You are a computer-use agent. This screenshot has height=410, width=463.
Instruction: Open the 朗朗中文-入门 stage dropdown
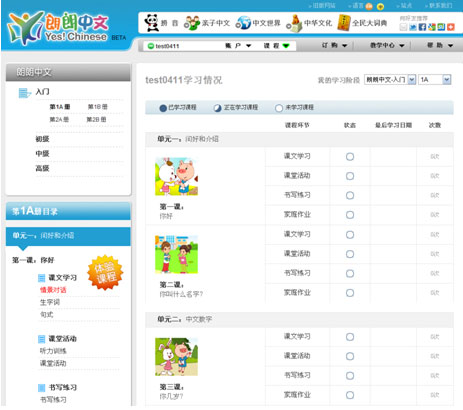tap(390, 79)
